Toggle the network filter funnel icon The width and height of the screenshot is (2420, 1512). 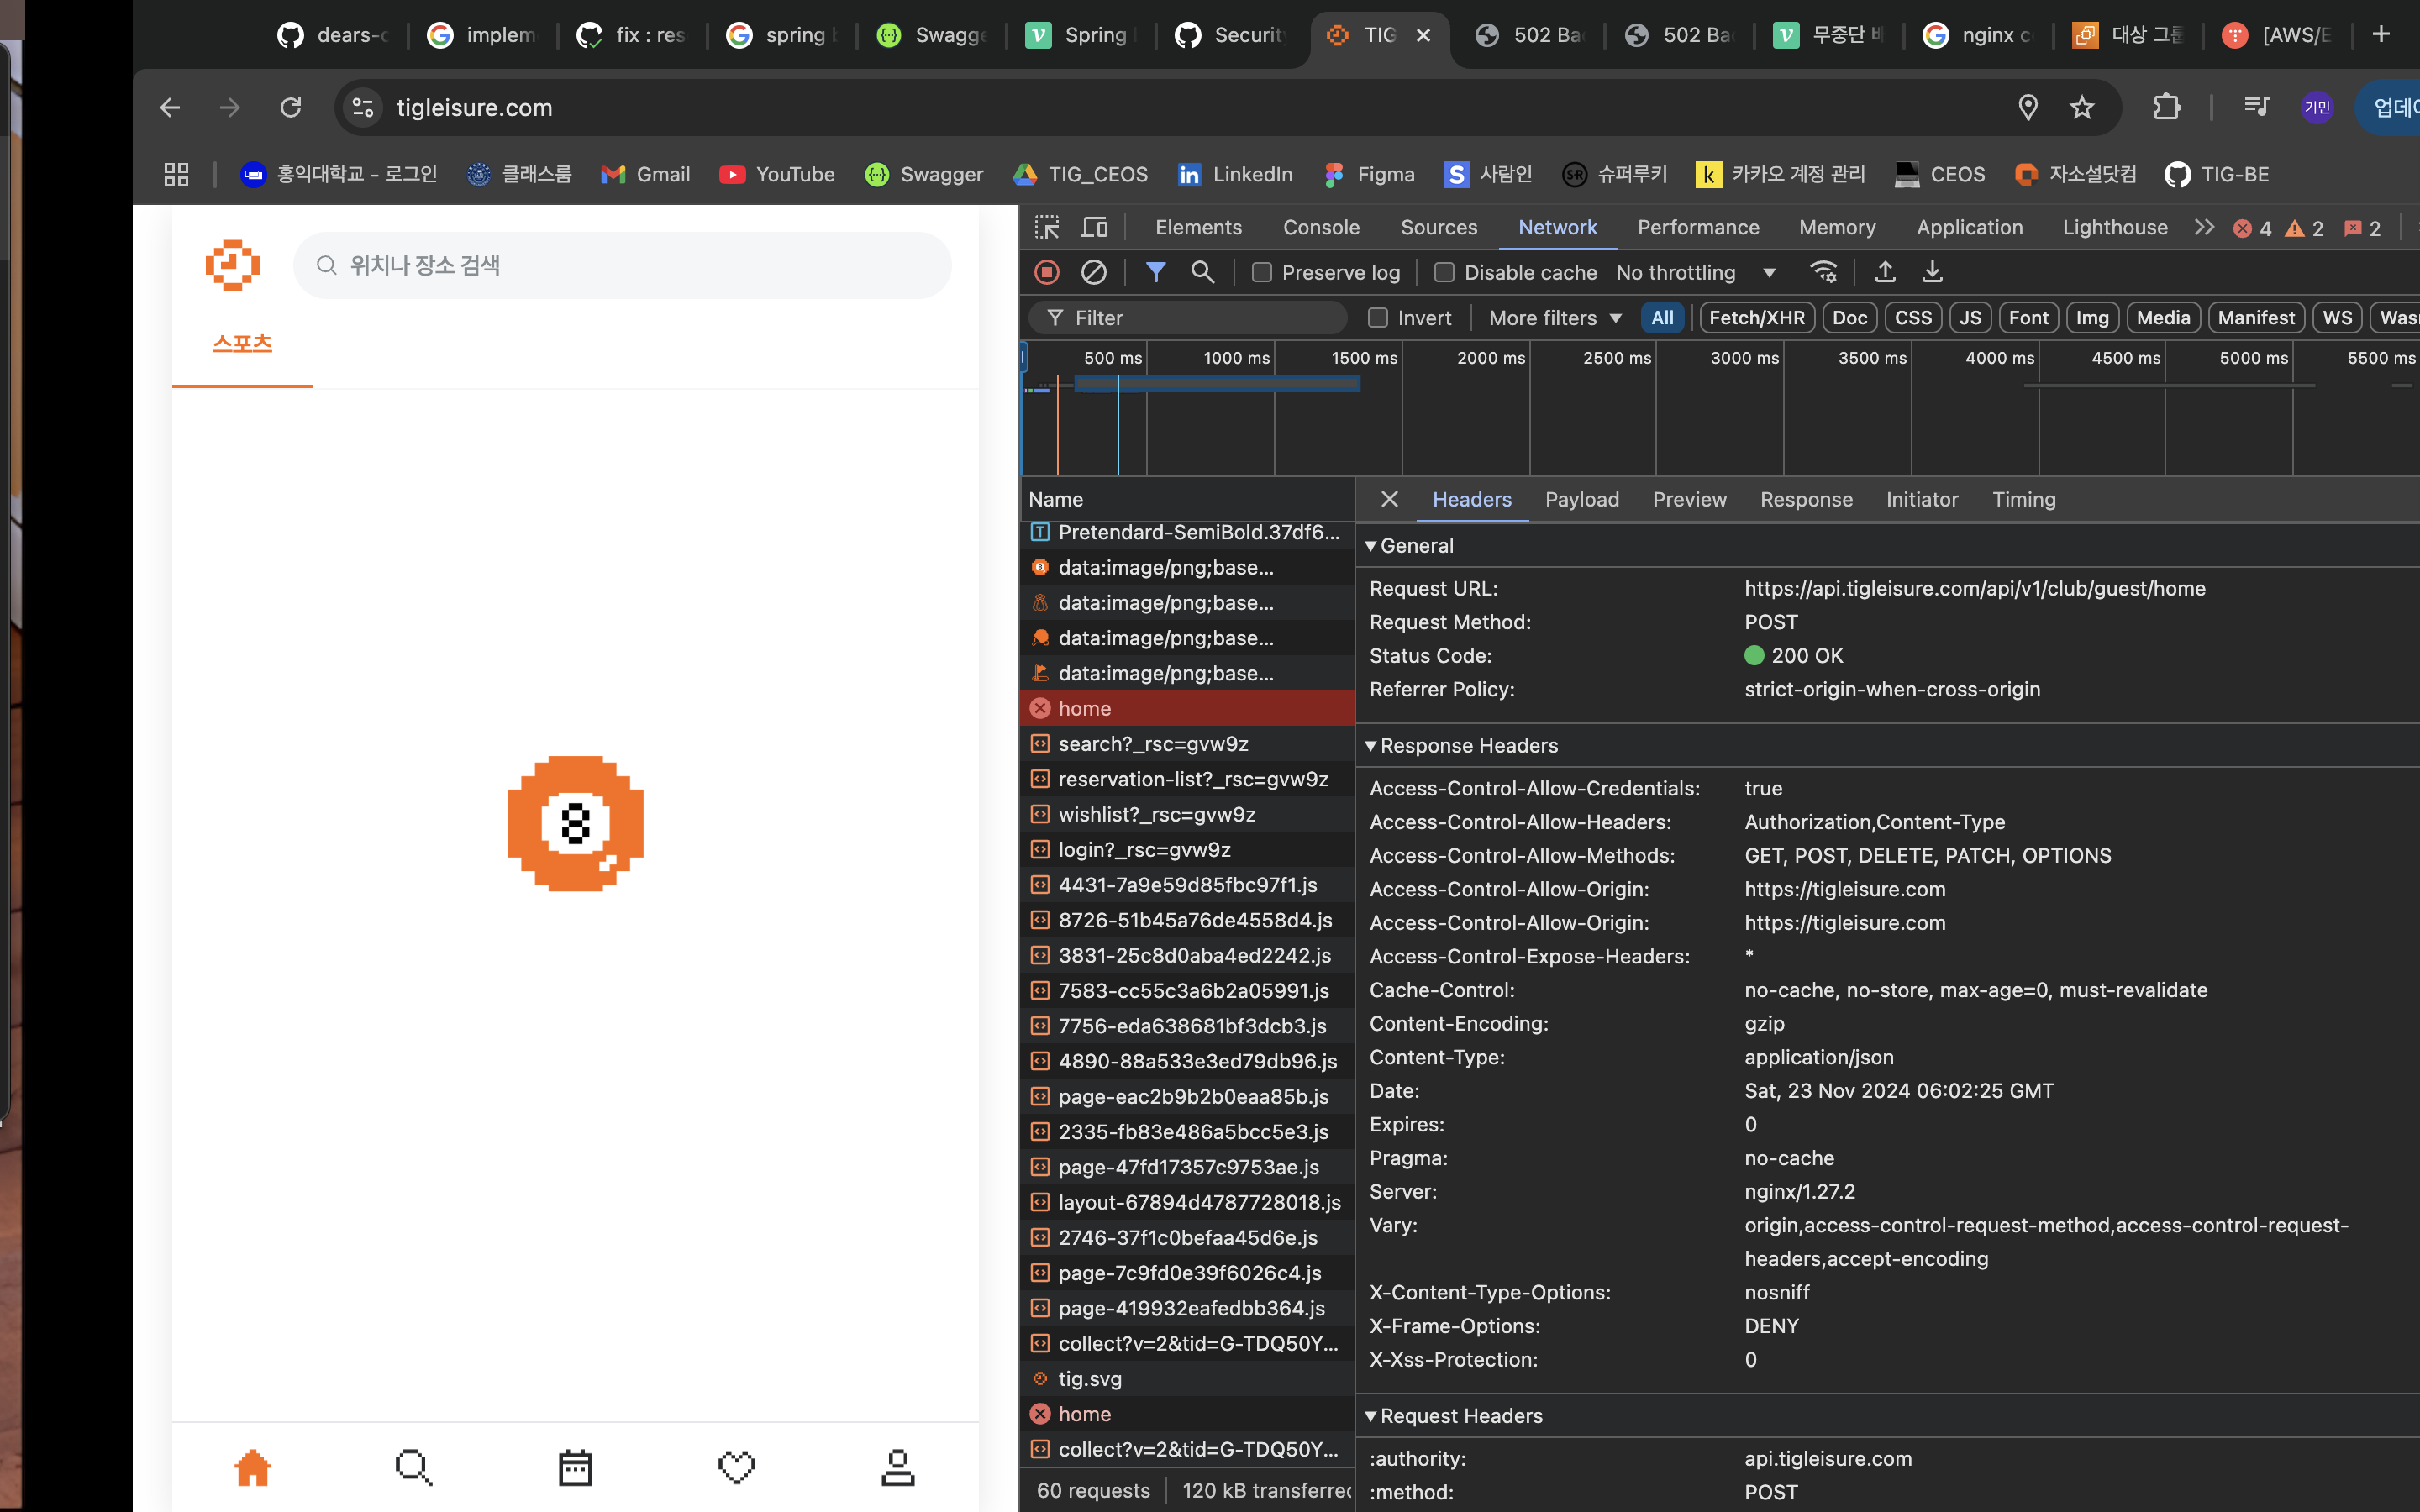1155,272
